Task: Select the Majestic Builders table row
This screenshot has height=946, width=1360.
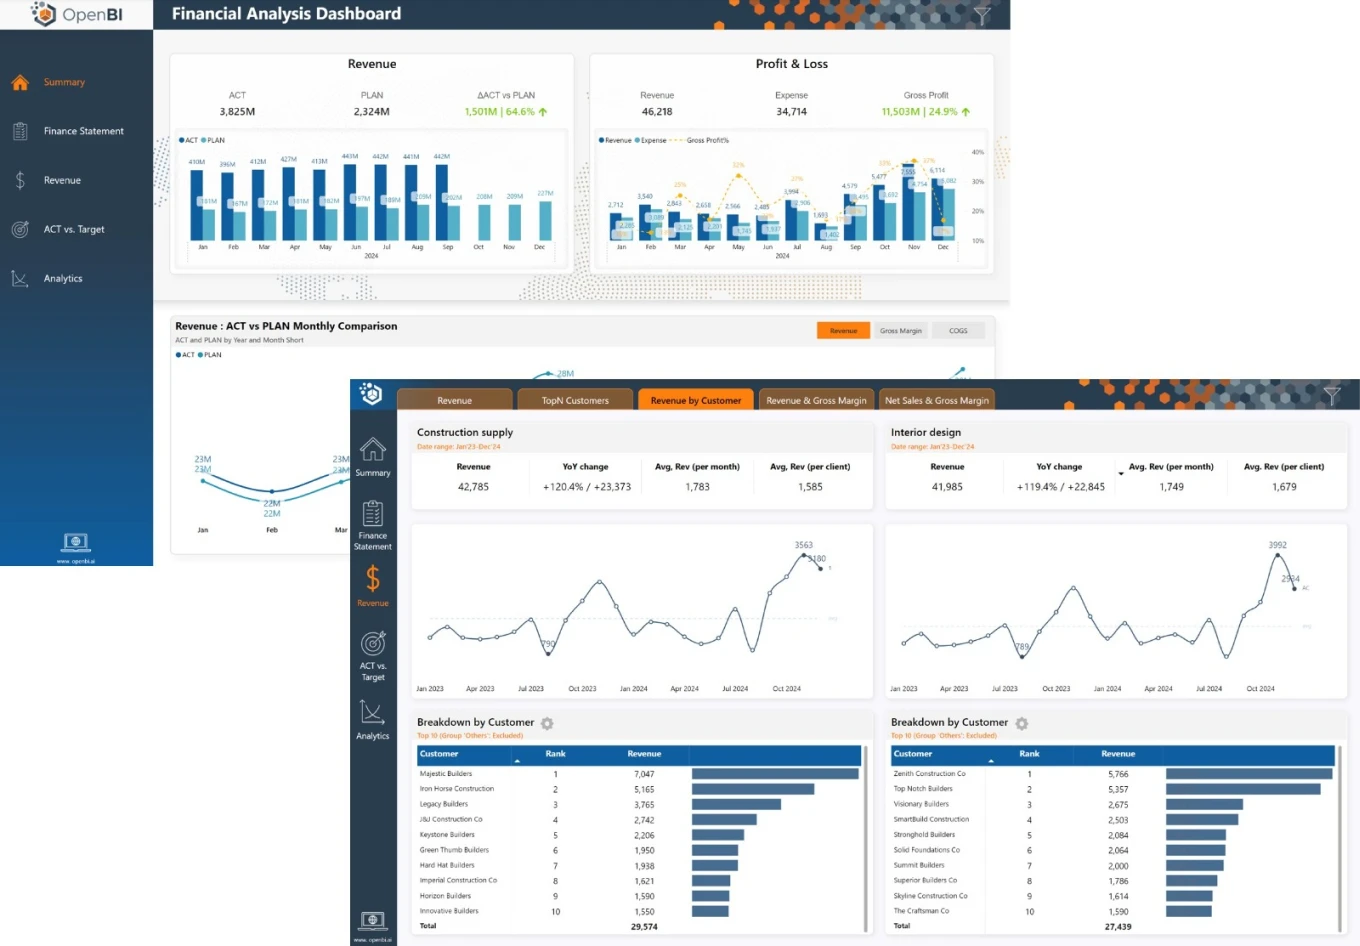Action: point(446,774)
